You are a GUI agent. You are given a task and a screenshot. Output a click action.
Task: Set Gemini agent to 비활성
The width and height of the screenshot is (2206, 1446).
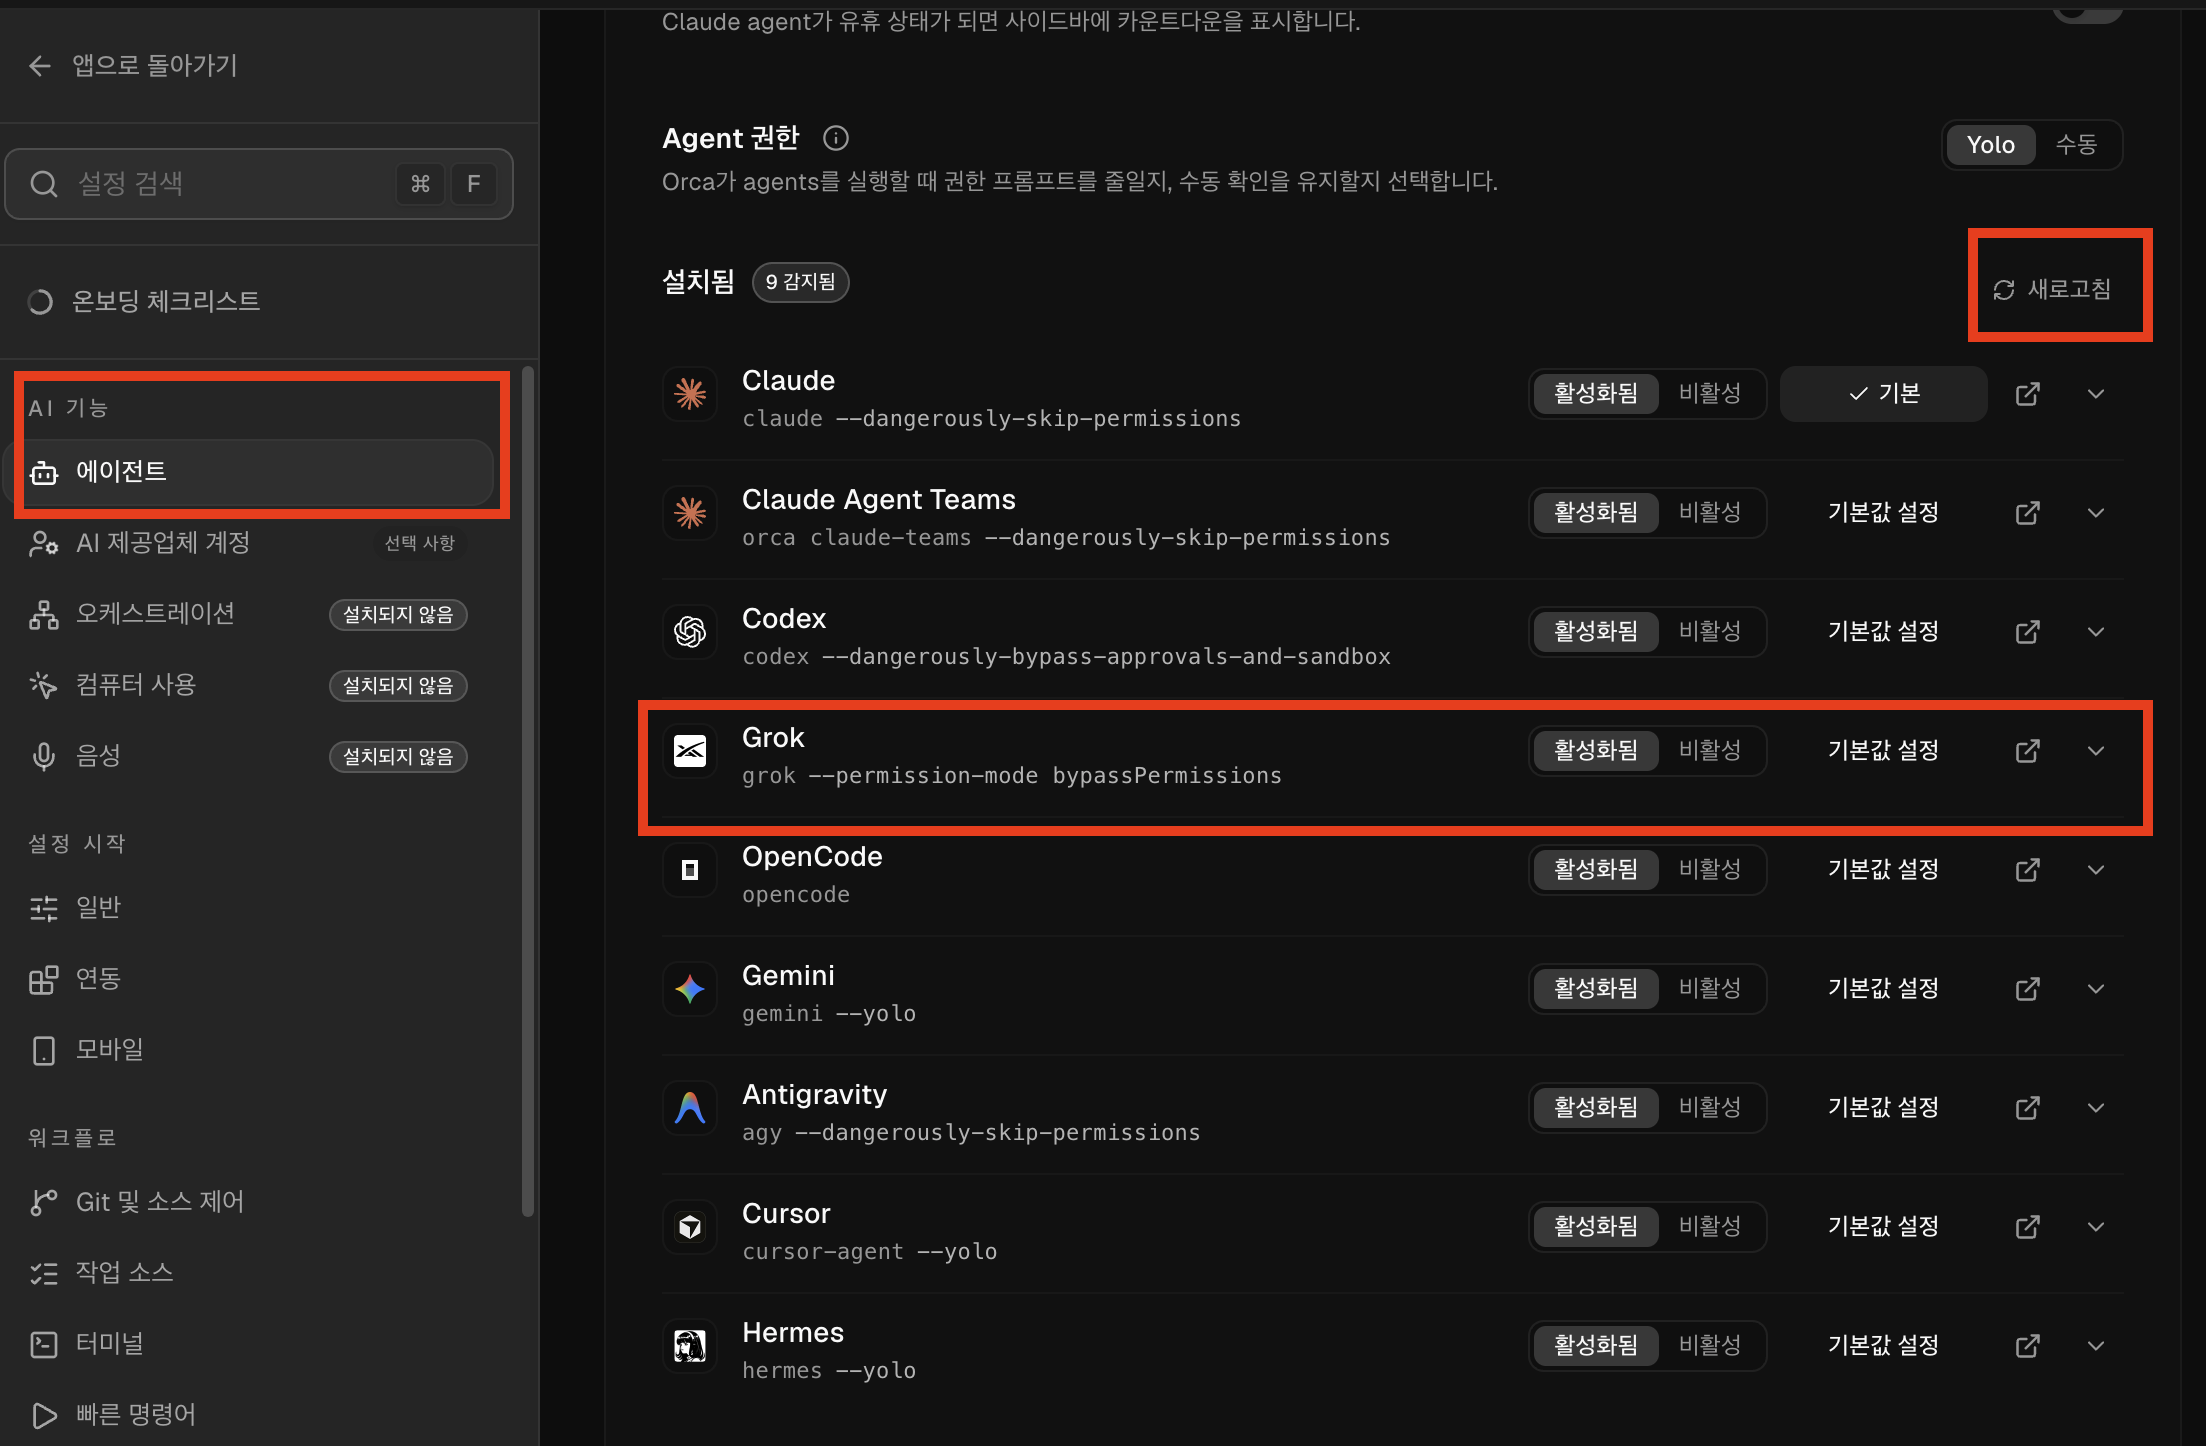tap(1710, 988)
